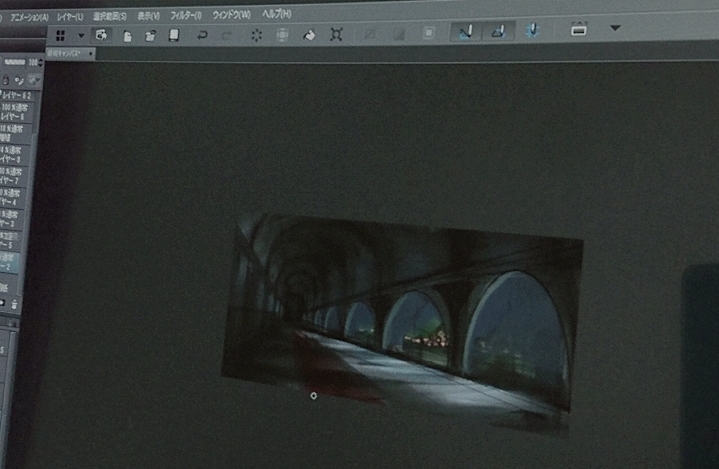
Task: Open the フィルター(I) menu
Action: coord(186,16)
